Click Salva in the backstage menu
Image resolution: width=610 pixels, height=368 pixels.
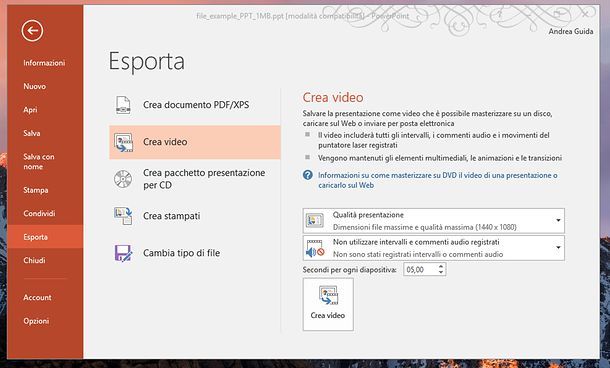tap(32, 133)
